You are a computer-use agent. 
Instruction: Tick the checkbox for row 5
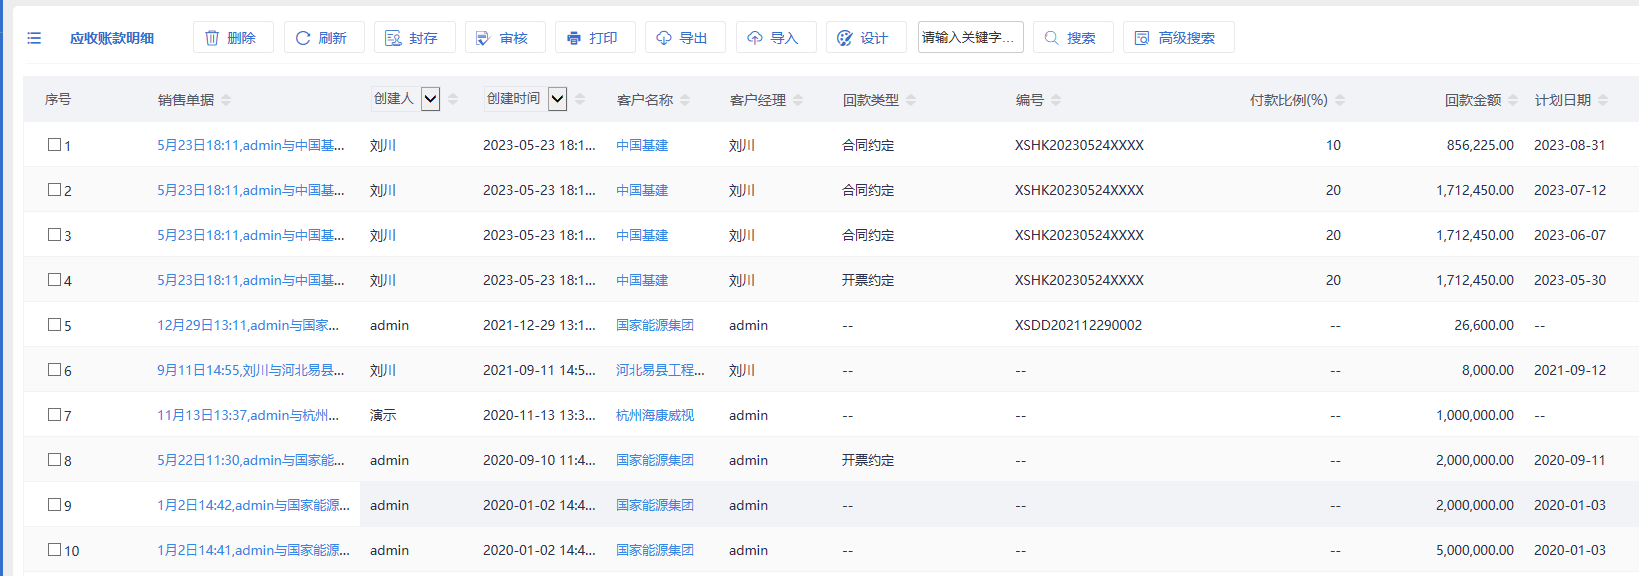click(55, 324)
